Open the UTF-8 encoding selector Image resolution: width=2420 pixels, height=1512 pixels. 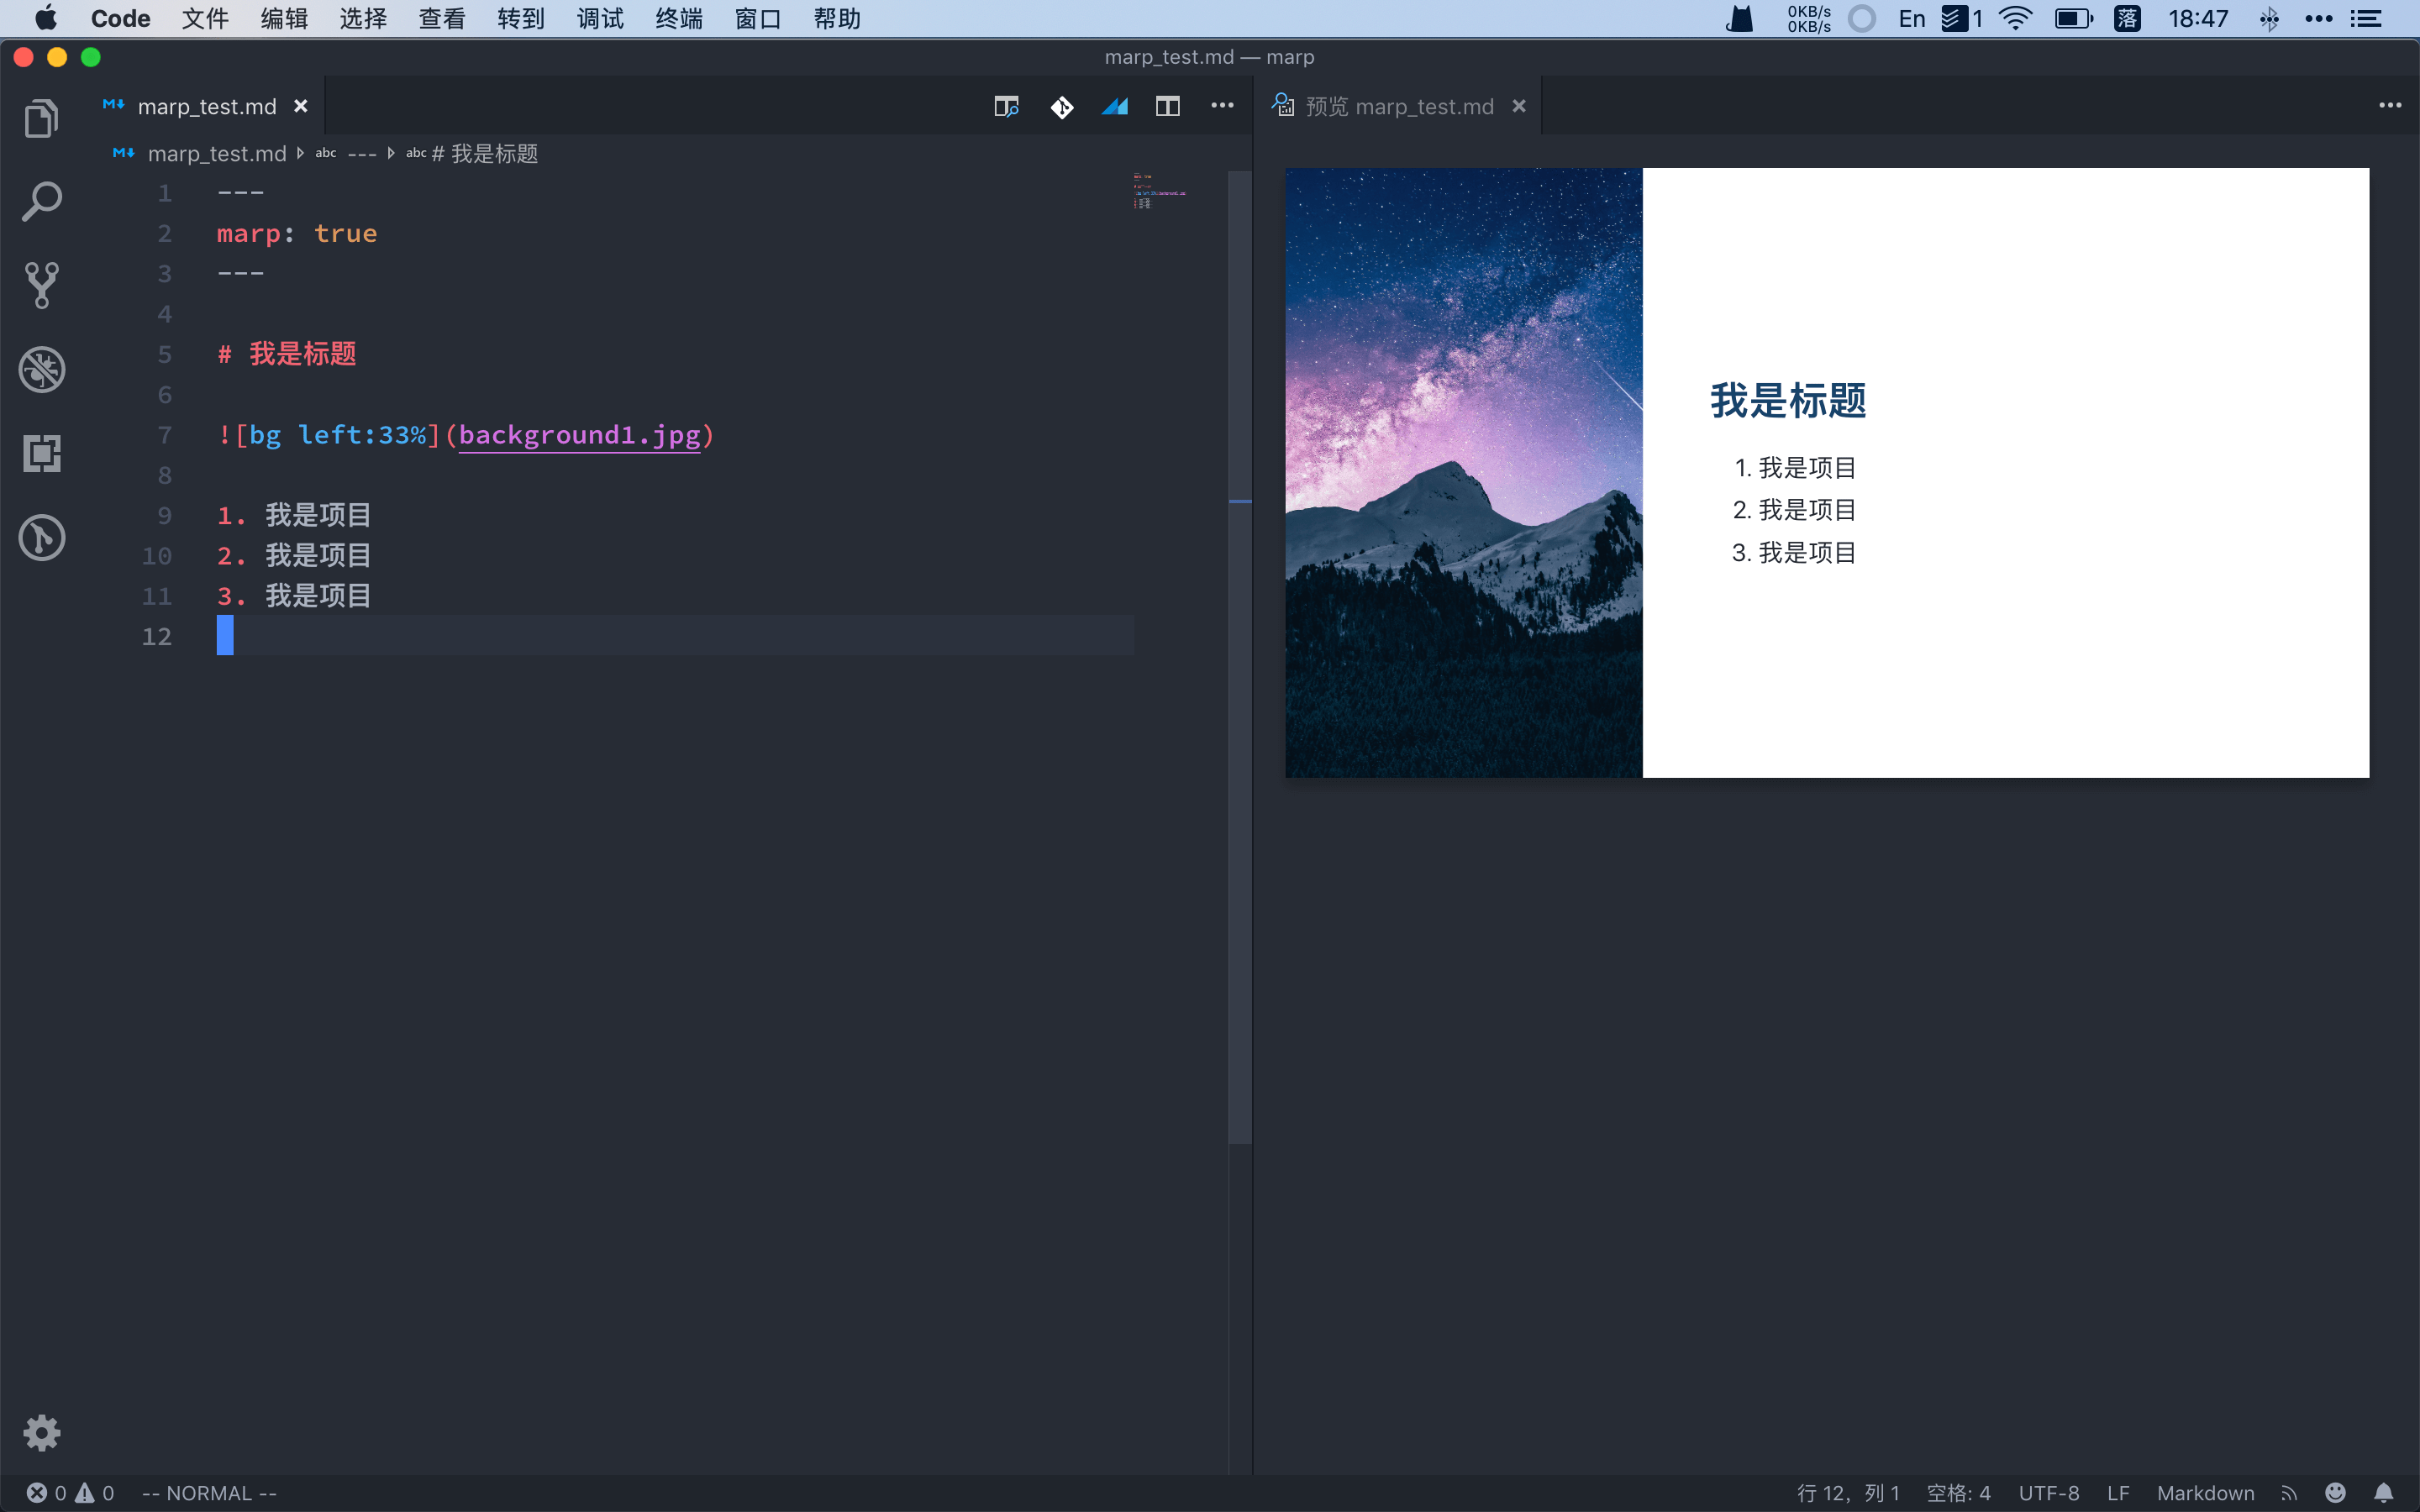point(2048,1493)
